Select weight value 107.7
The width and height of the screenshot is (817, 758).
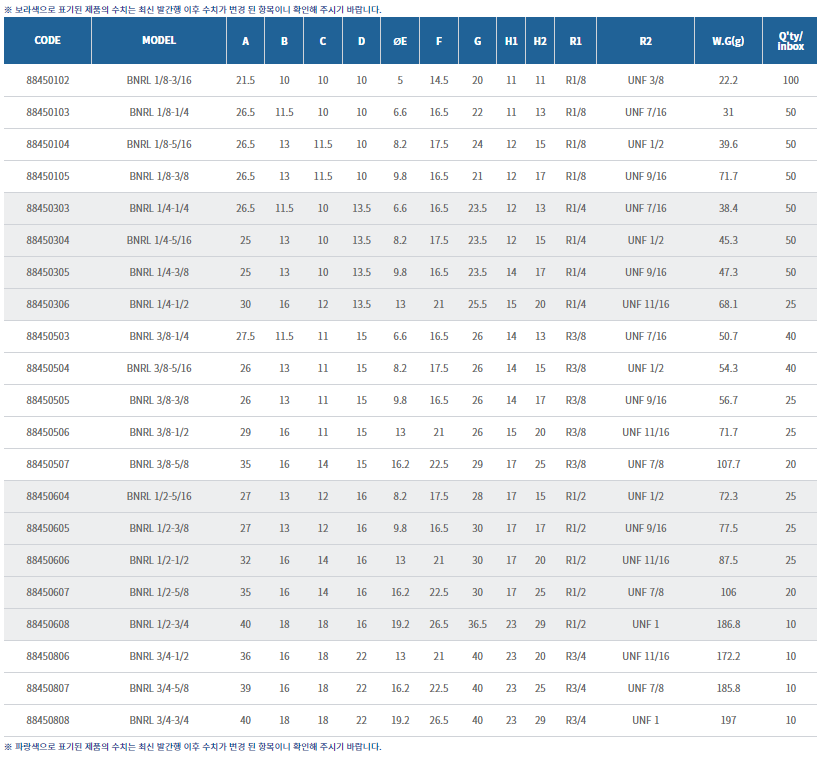click(x=728, y=464)
